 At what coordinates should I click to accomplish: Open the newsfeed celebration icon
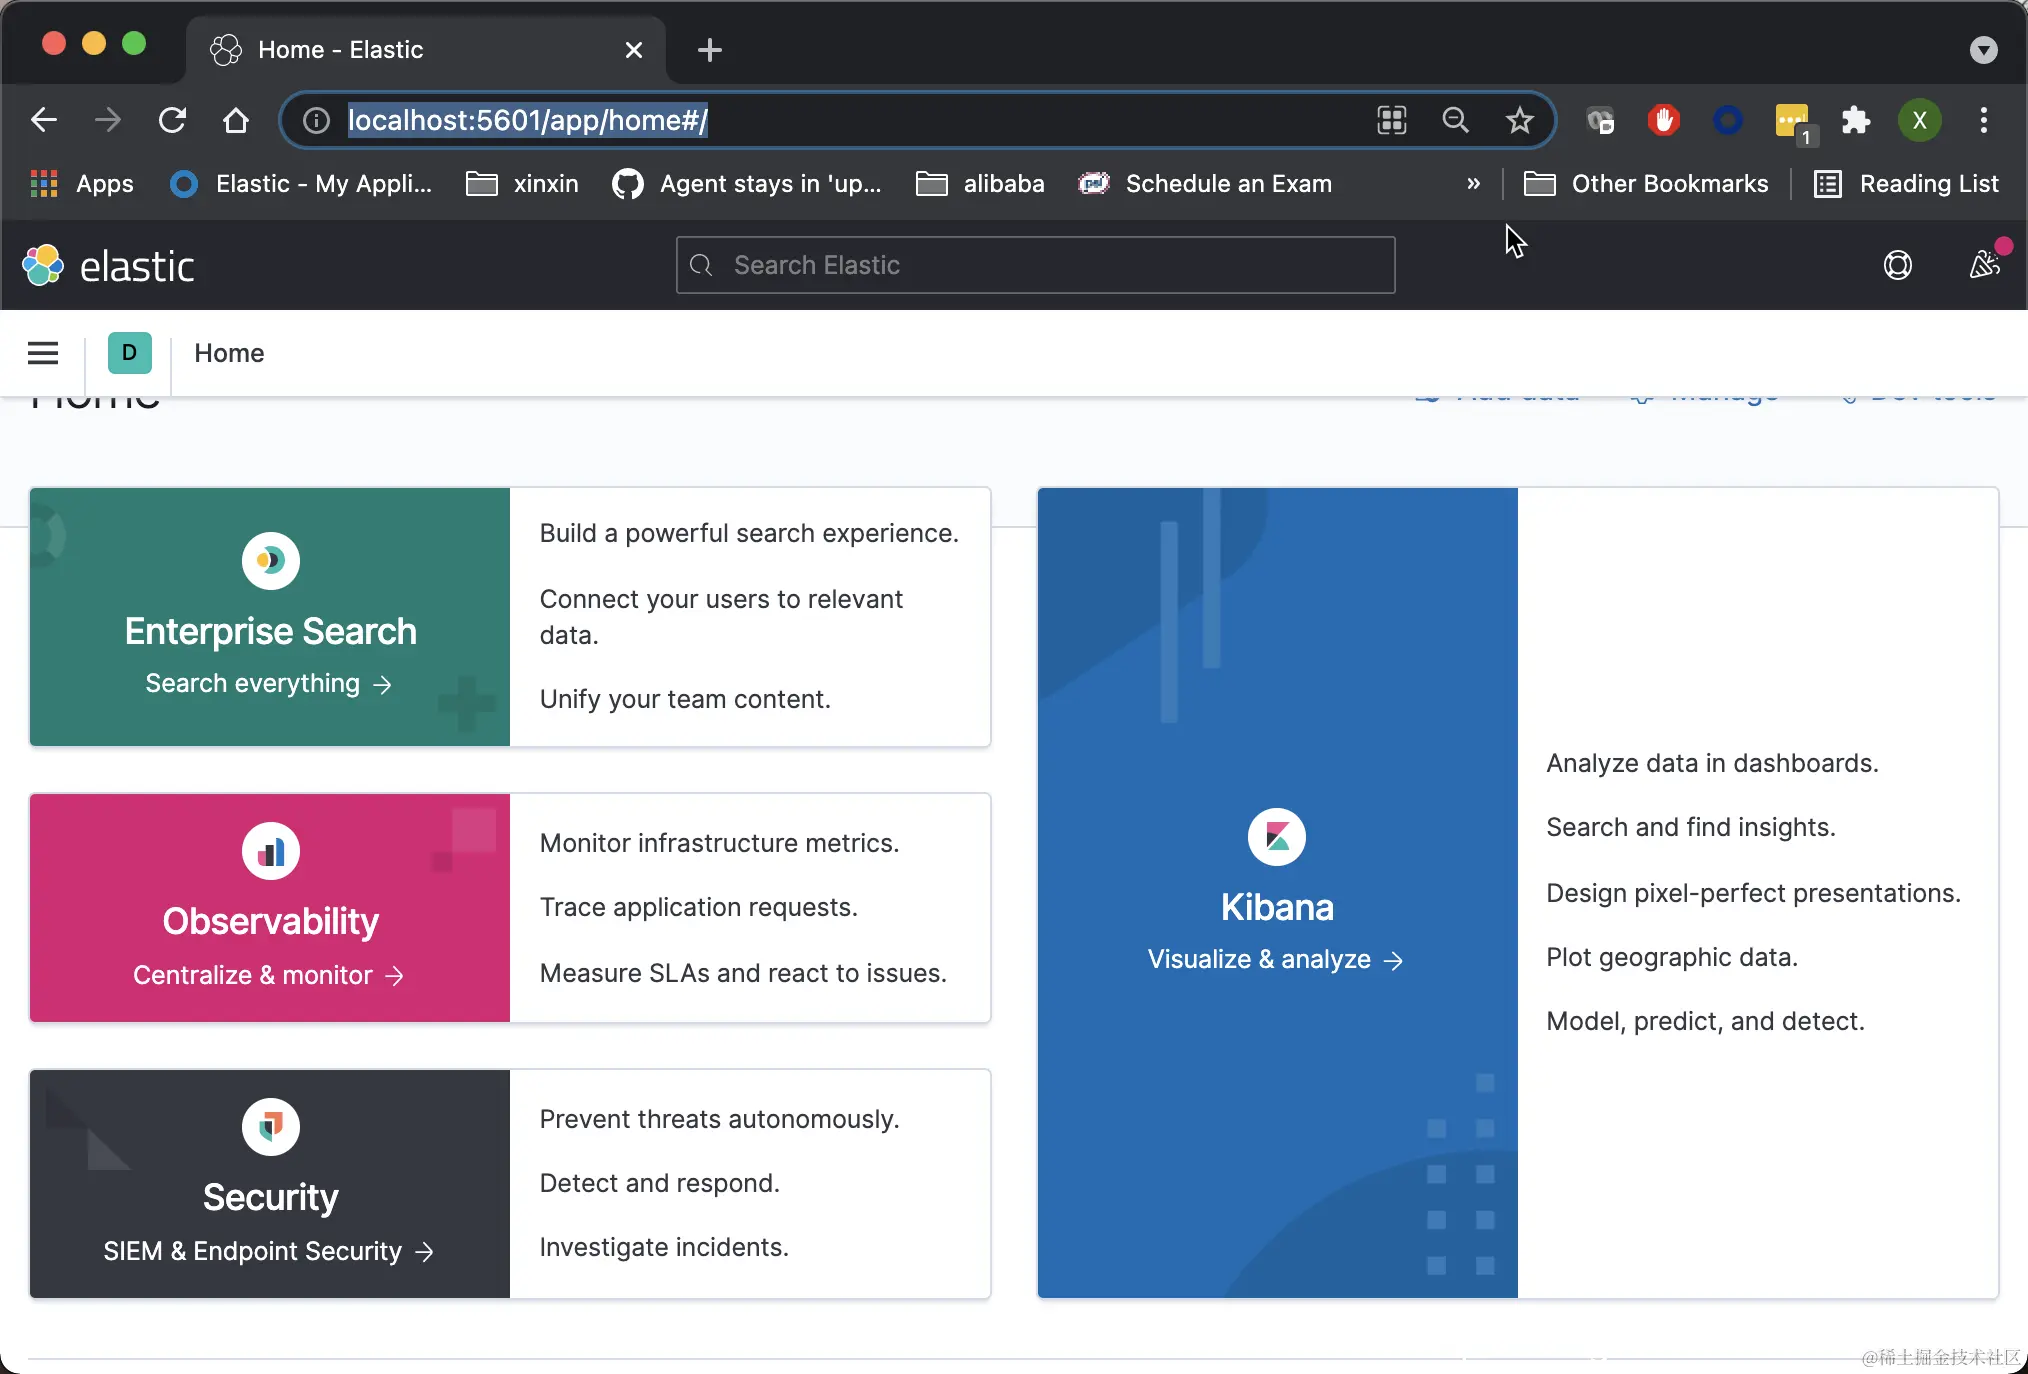pyautogui.click(x=1984, y=265)
